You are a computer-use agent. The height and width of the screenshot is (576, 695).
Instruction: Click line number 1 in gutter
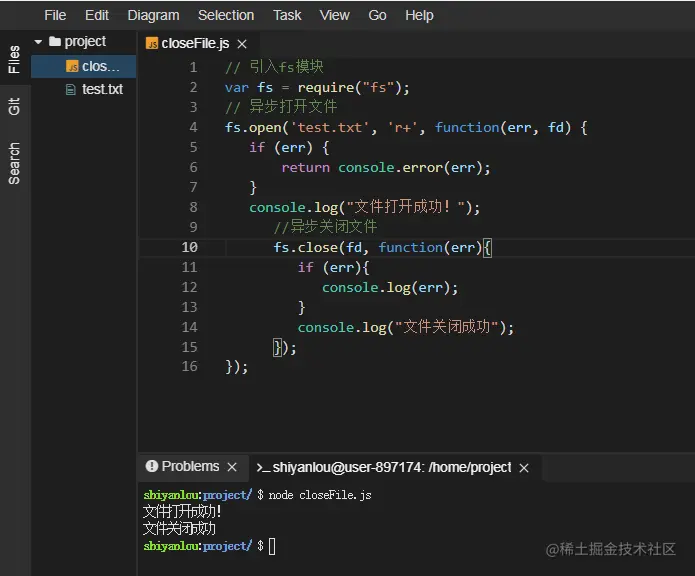(x=193, y=67)
